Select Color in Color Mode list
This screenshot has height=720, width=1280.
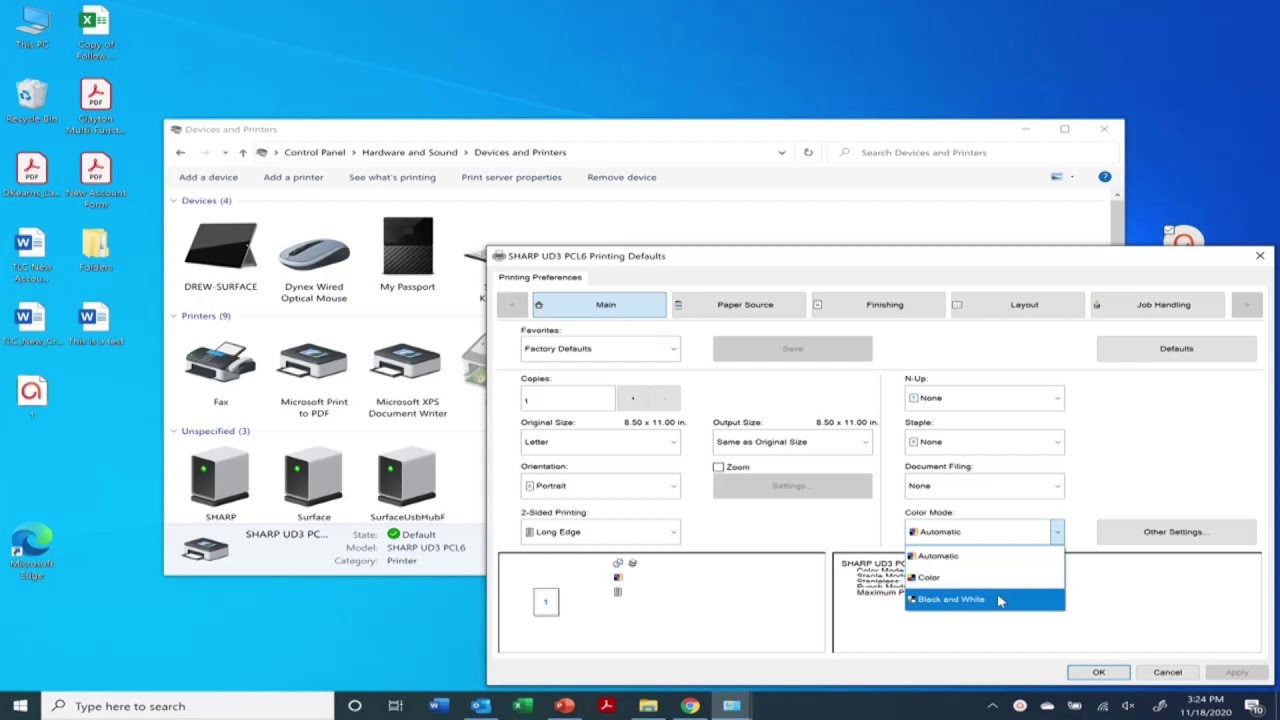click(x=985, y=578)
